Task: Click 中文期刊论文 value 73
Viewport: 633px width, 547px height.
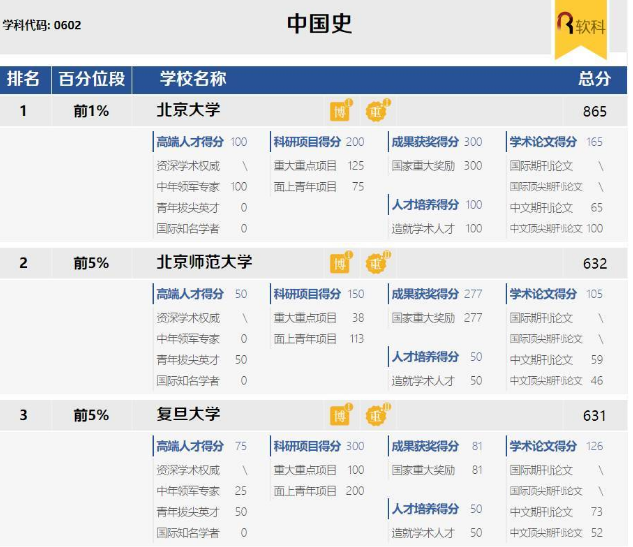Action: [597, 512]
